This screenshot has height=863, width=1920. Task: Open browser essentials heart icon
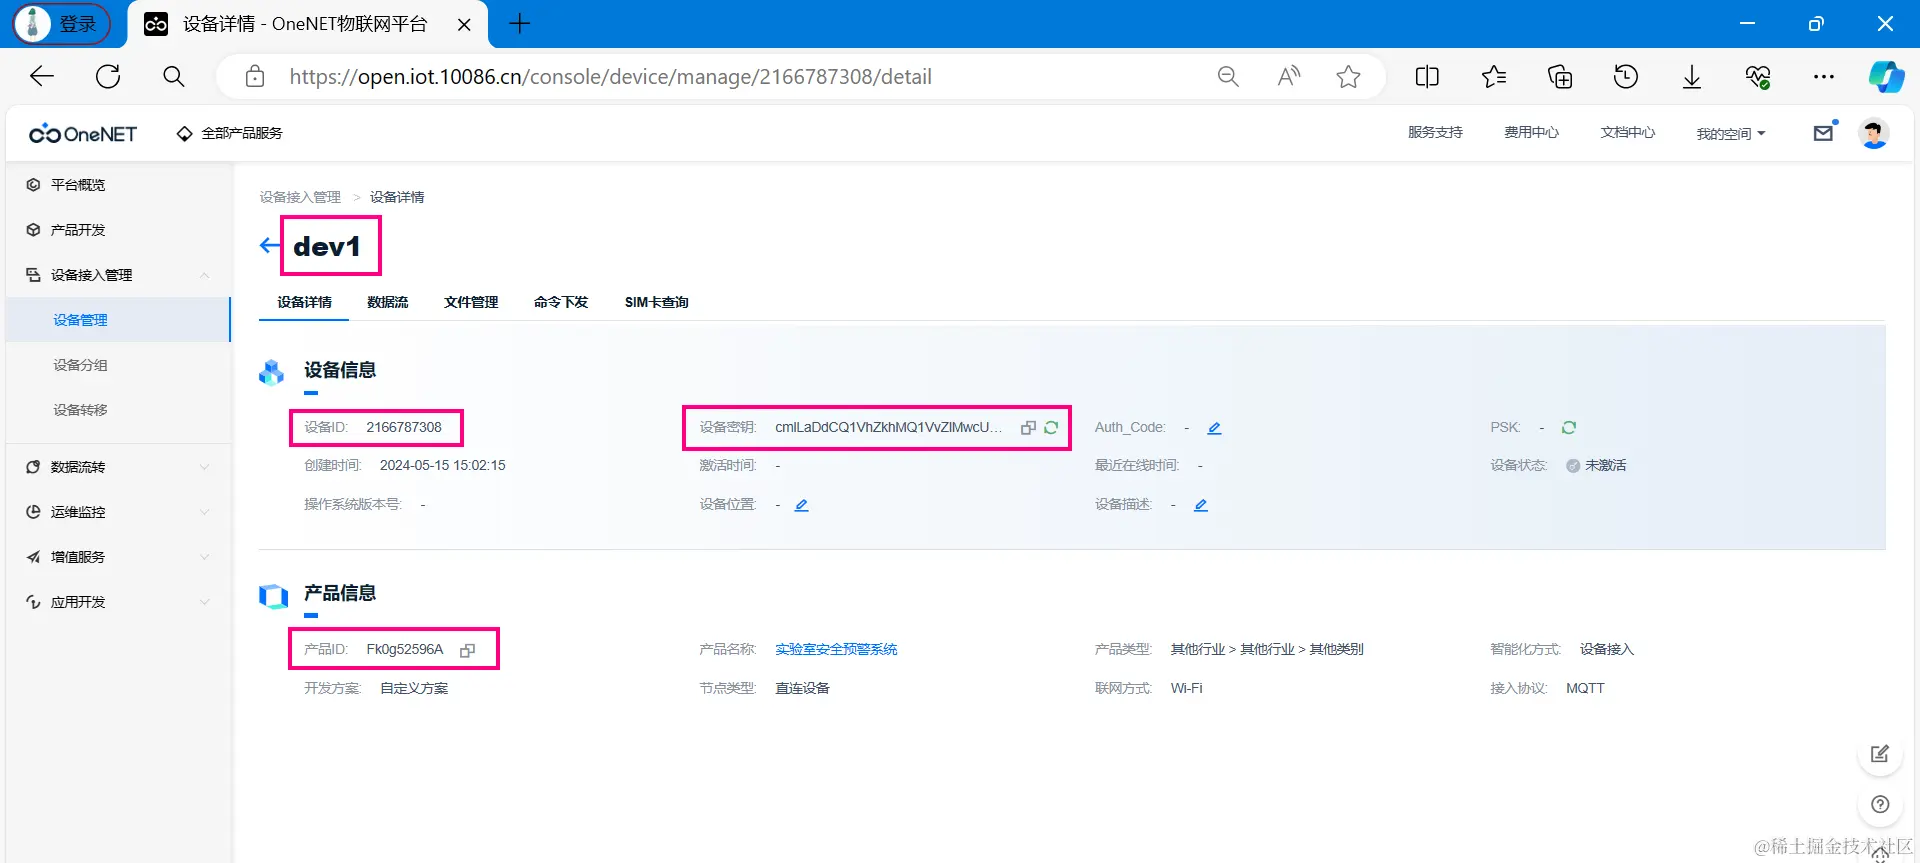tap(1758, 77)
